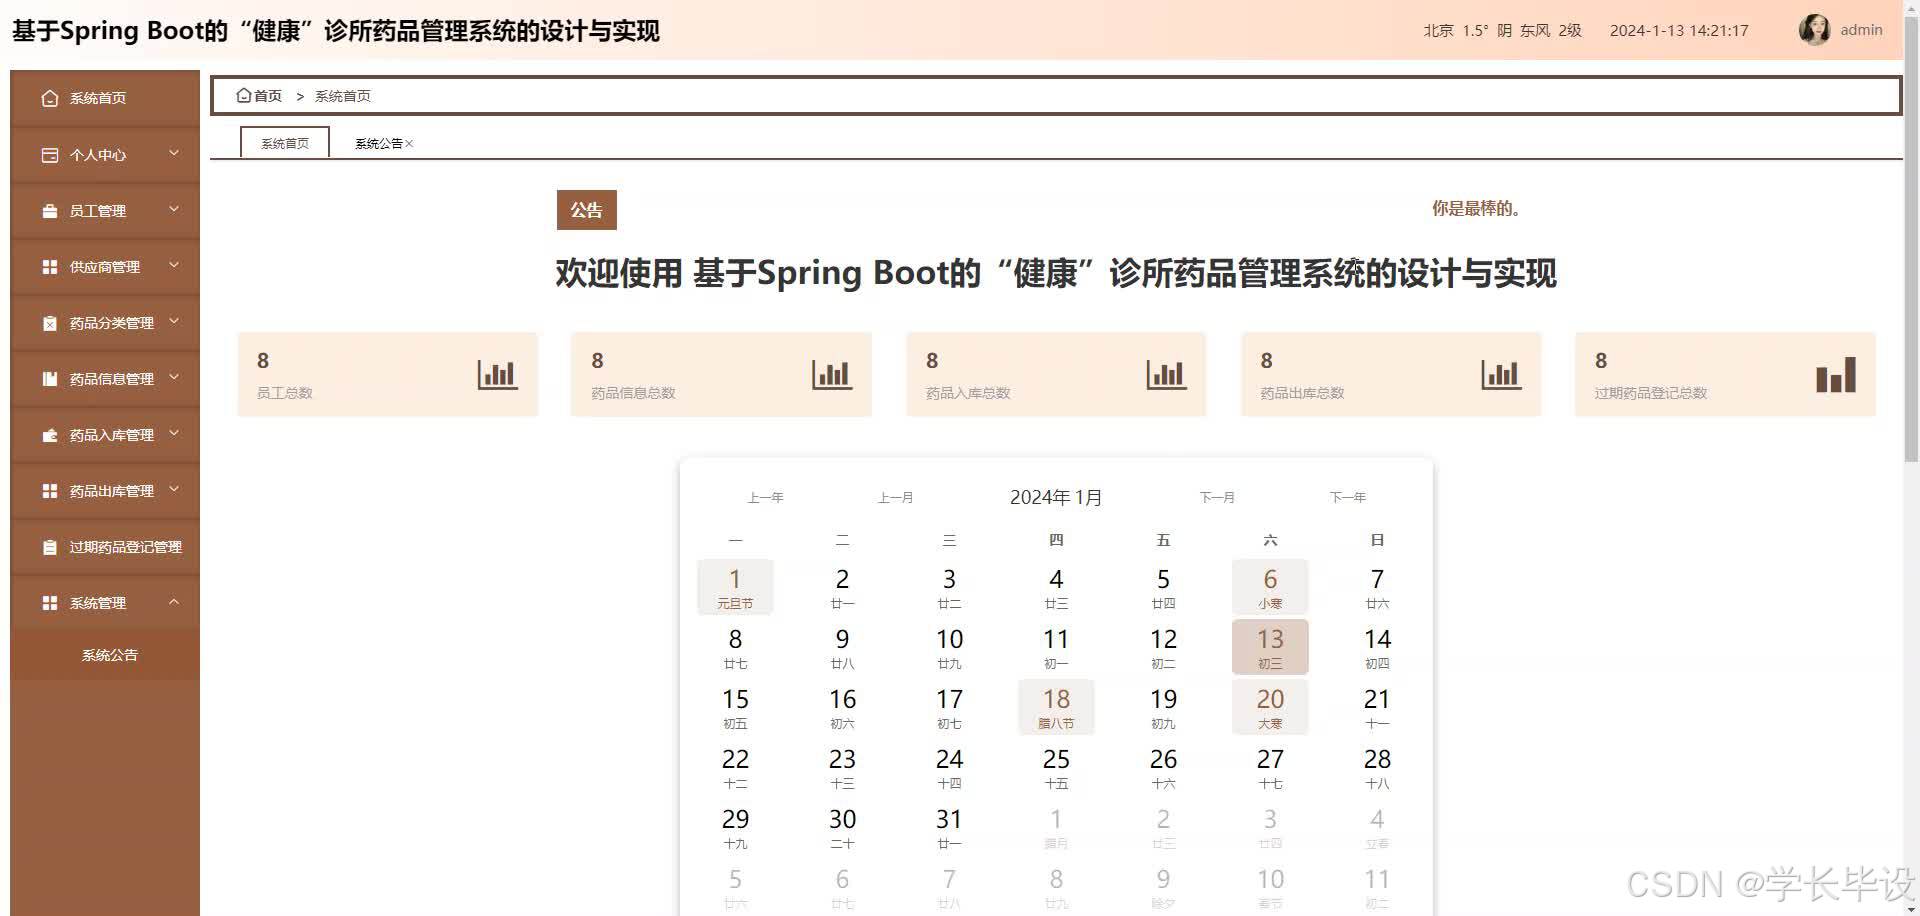
Task: Click the weather text 北京 1.5° 阴
Action: (x=1468, y=30)
